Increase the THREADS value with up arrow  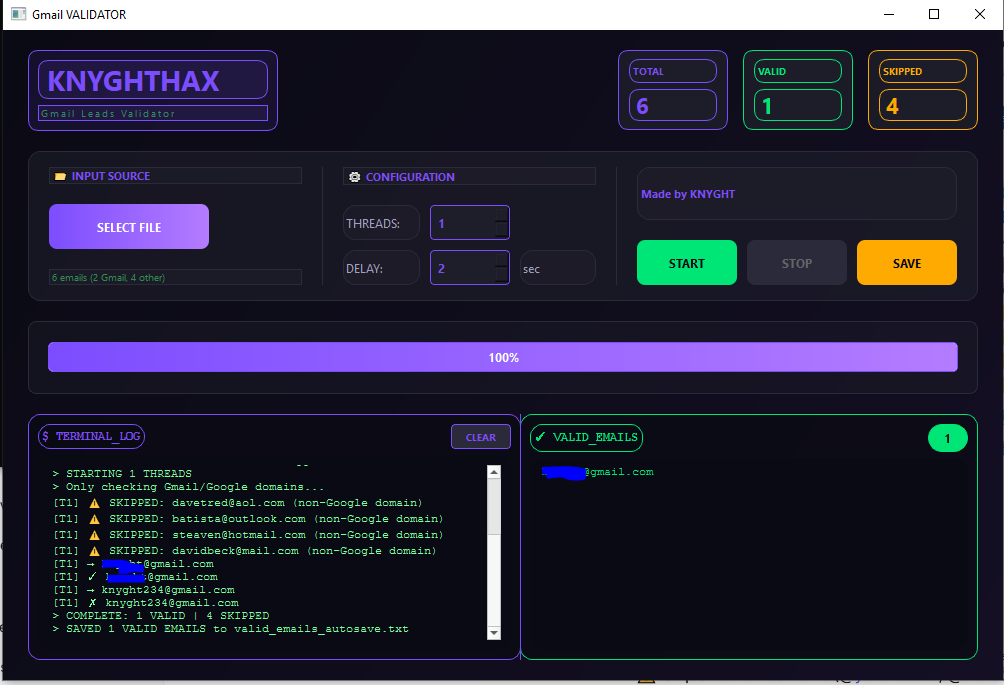click(x=502, y=215)
